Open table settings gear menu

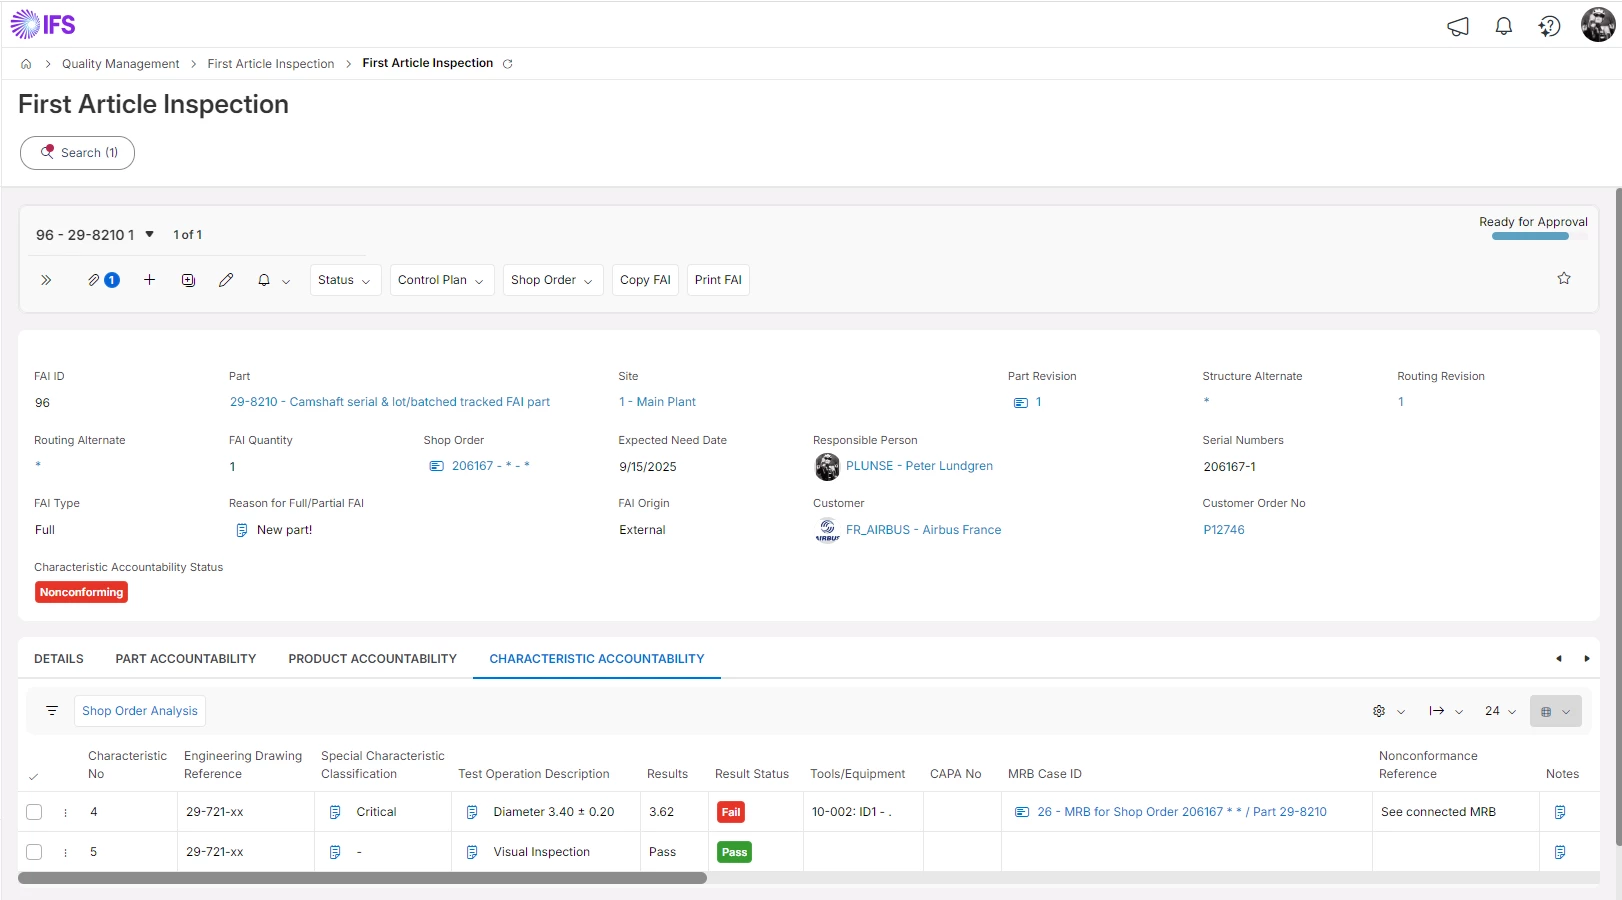[1389, 711]
